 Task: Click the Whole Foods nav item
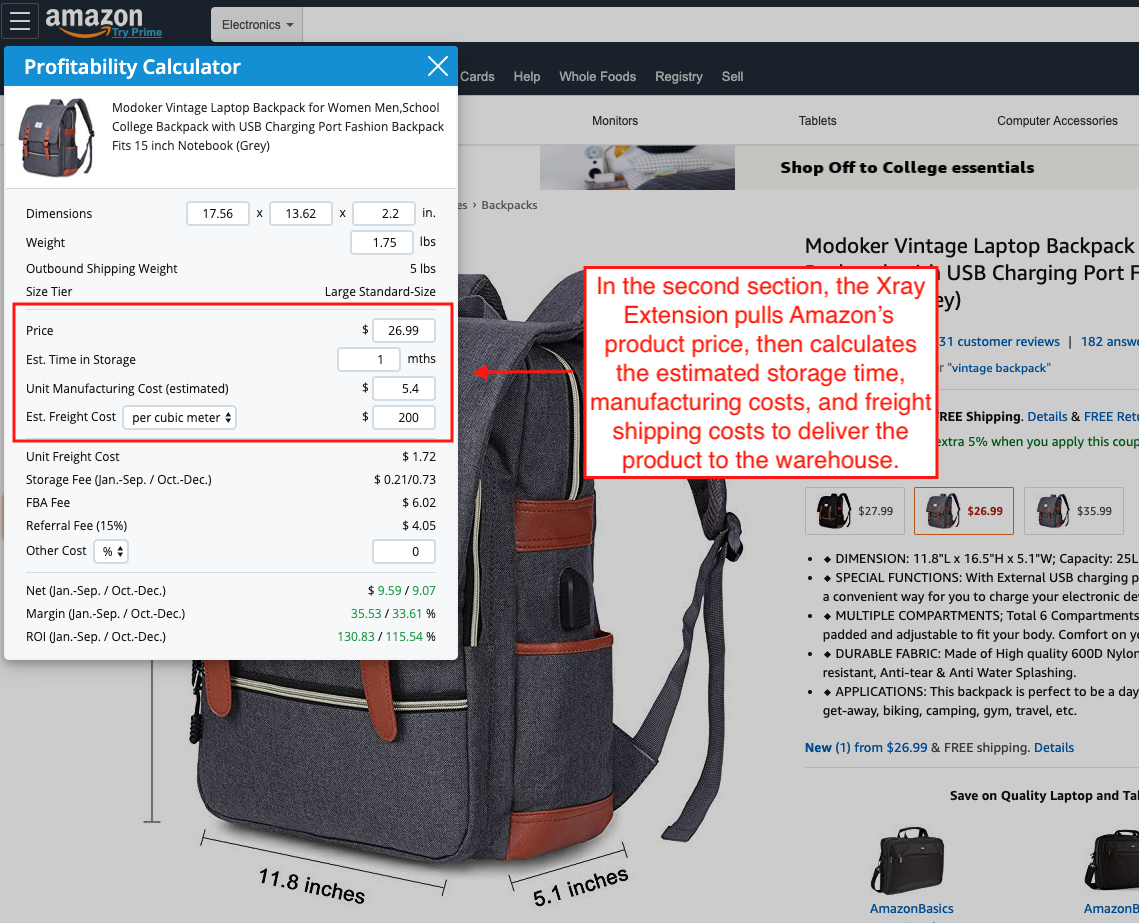tap(597, 77)
